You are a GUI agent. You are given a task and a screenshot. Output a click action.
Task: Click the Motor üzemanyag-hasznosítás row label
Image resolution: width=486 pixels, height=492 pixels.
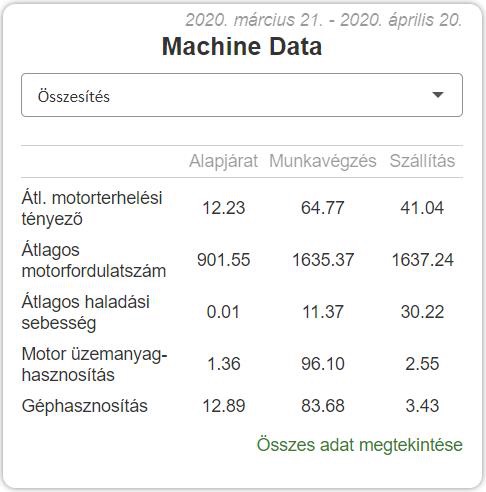pos(94,364)
